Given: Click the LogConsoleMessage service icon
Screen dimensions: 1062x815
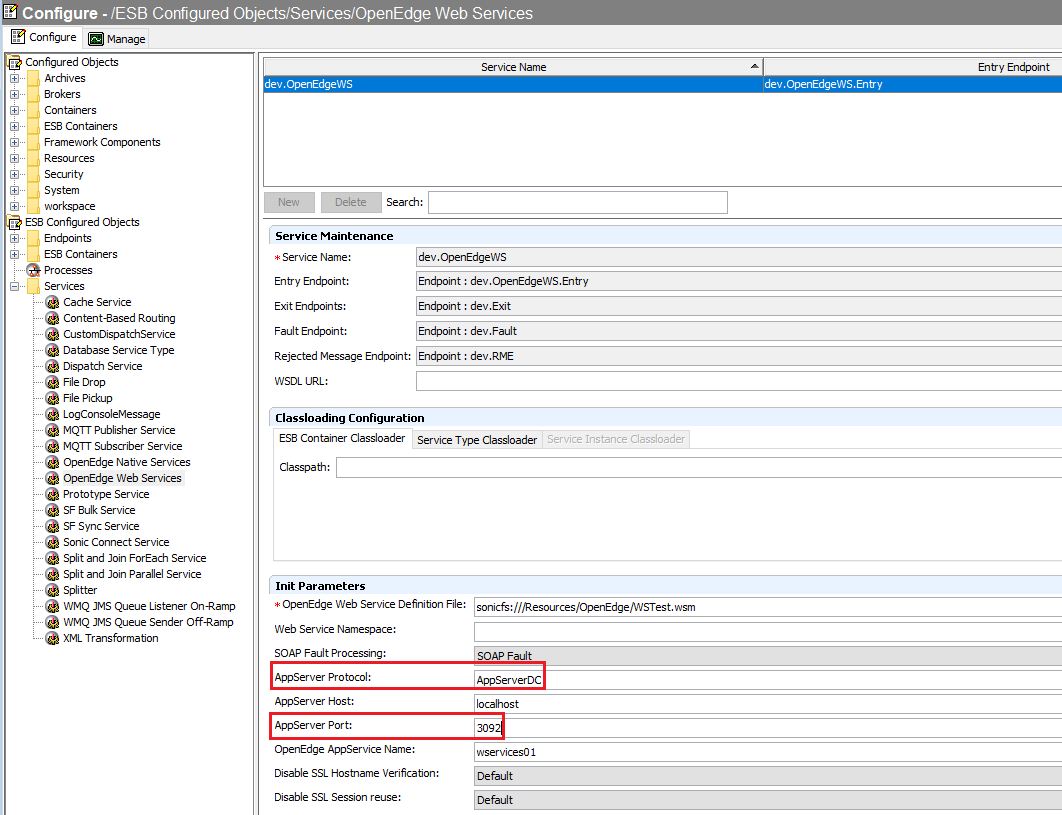Looking at the screenshot, I should pyautogui.click(x=52, y=414).
